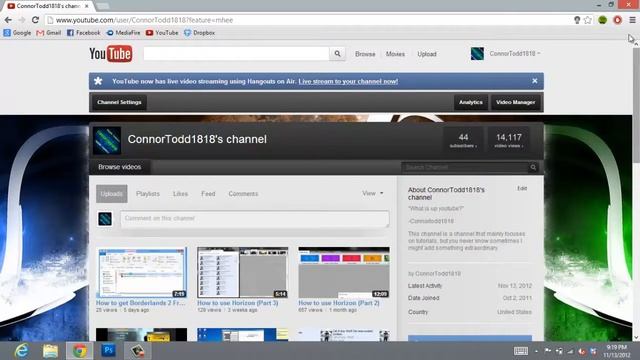Click the red extension icon in toolbar
640x360 pixels.
point(617,20)
